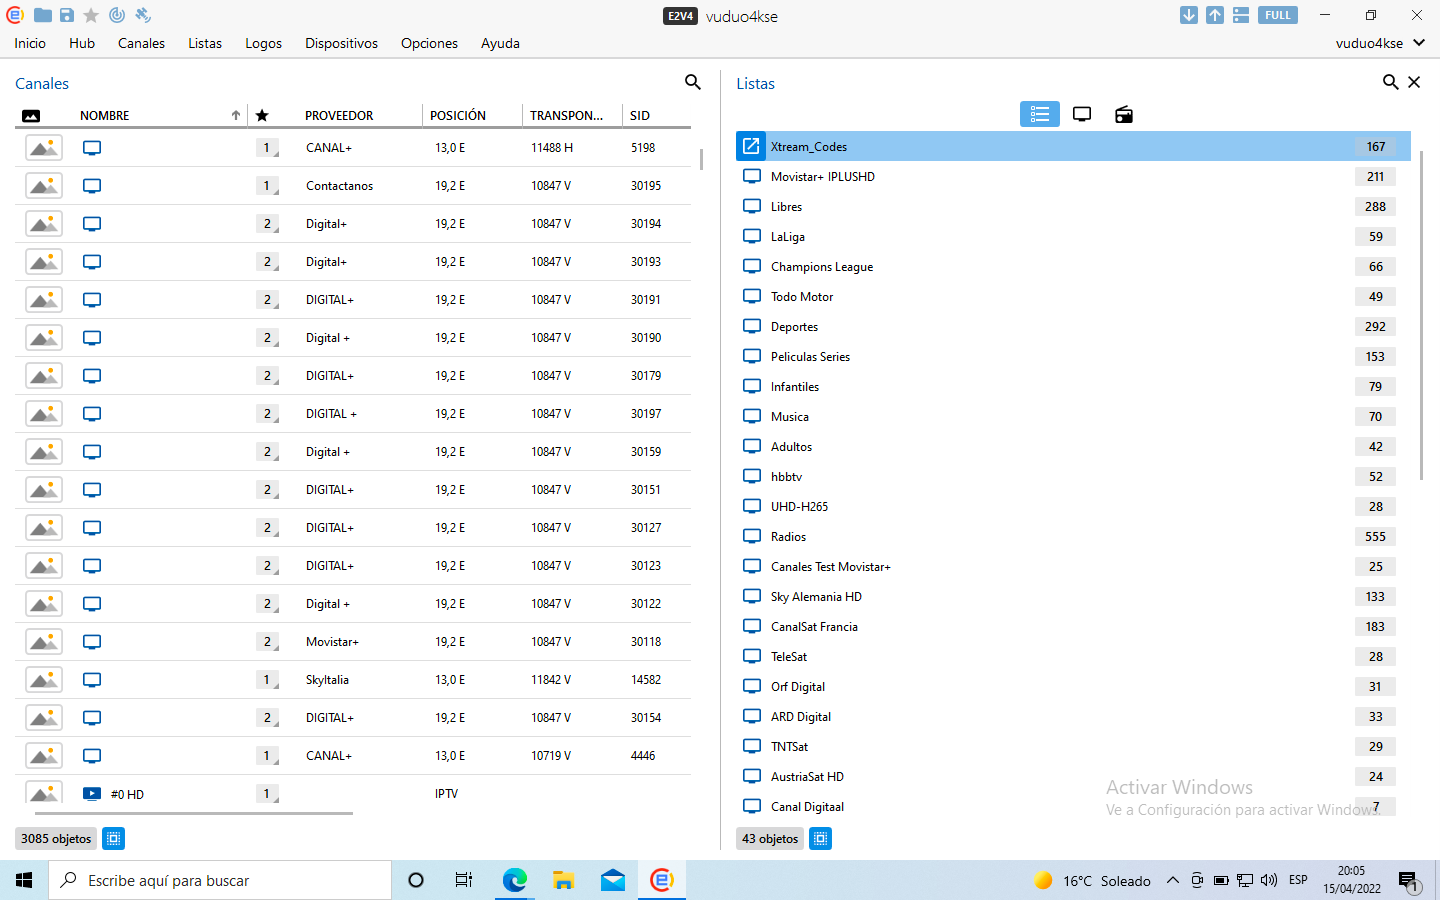
Task: Sort channels by the PROVEEDOR column
Action: click(x=339, y=115)
